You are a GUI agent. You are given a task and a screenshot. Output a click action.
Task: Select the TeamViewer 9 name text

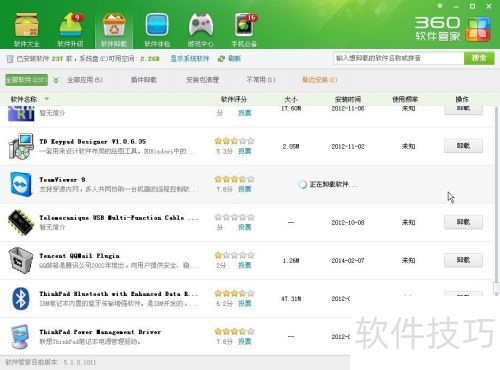pos(62,180)
